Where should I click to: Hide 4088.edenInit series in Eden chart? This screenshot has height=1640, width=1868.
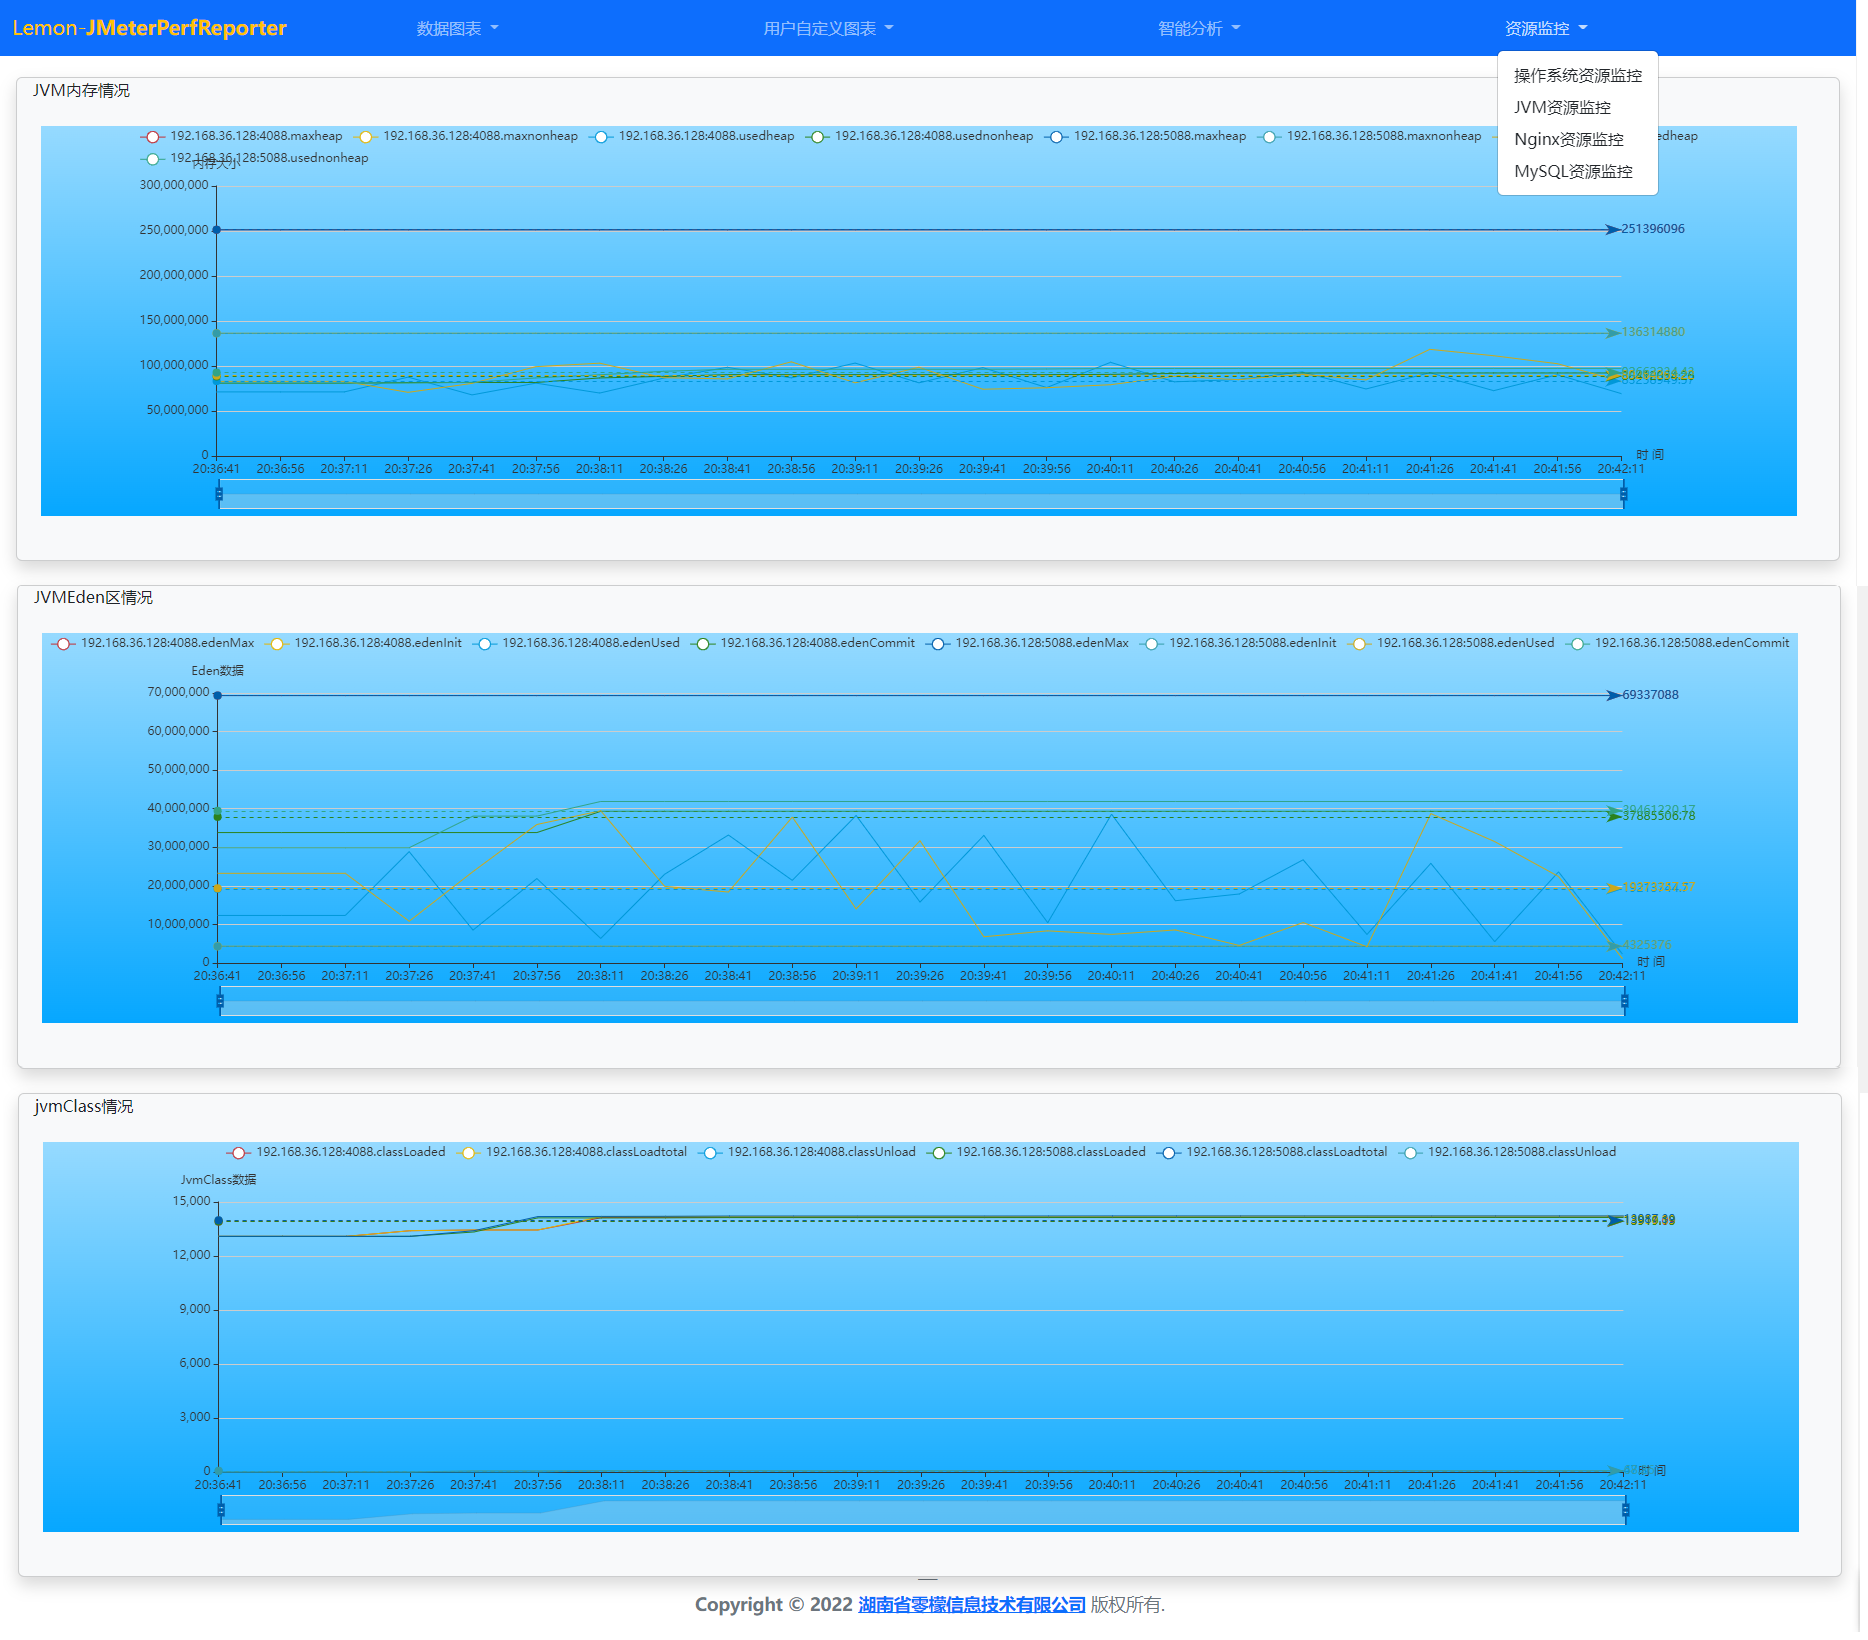364,643
